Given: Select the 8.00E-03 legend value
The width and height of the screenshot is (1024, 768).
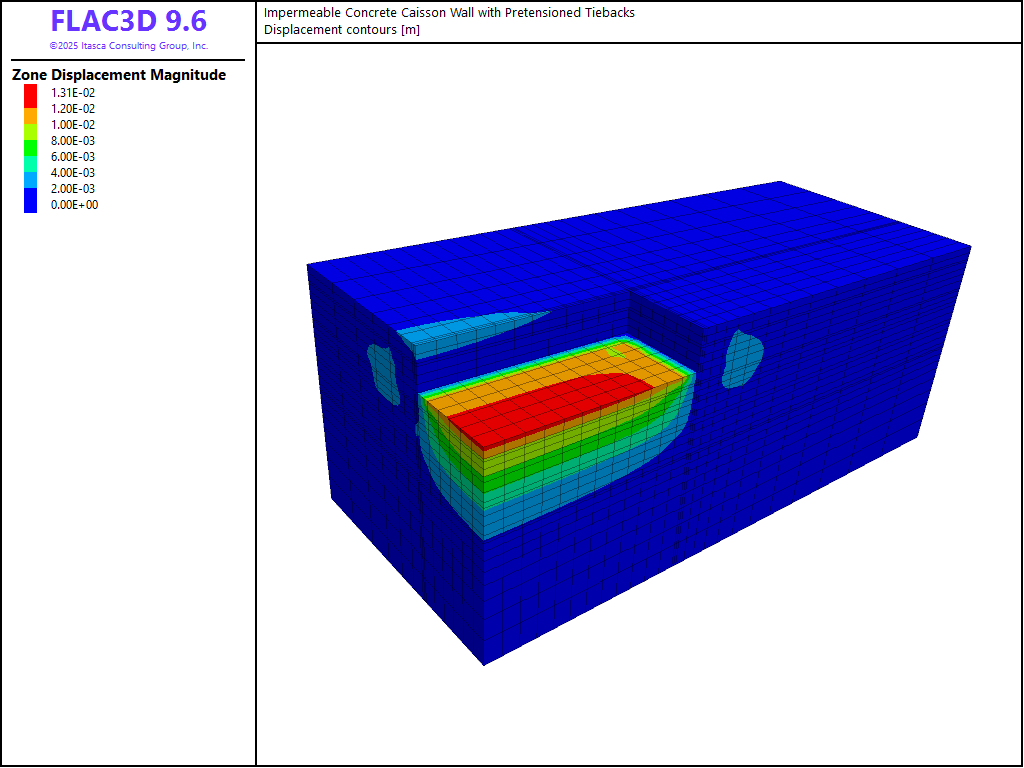Looking at the screenshot, I should coord(73,141).
